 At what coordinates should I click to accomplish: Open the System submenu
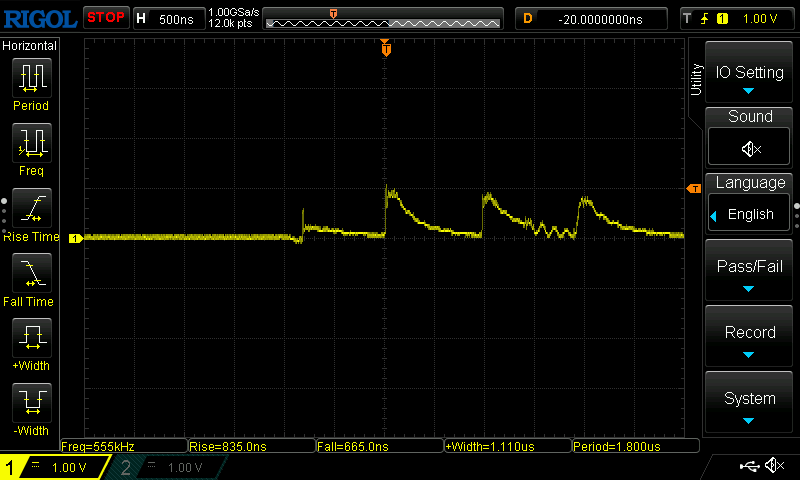coord(749,404)
